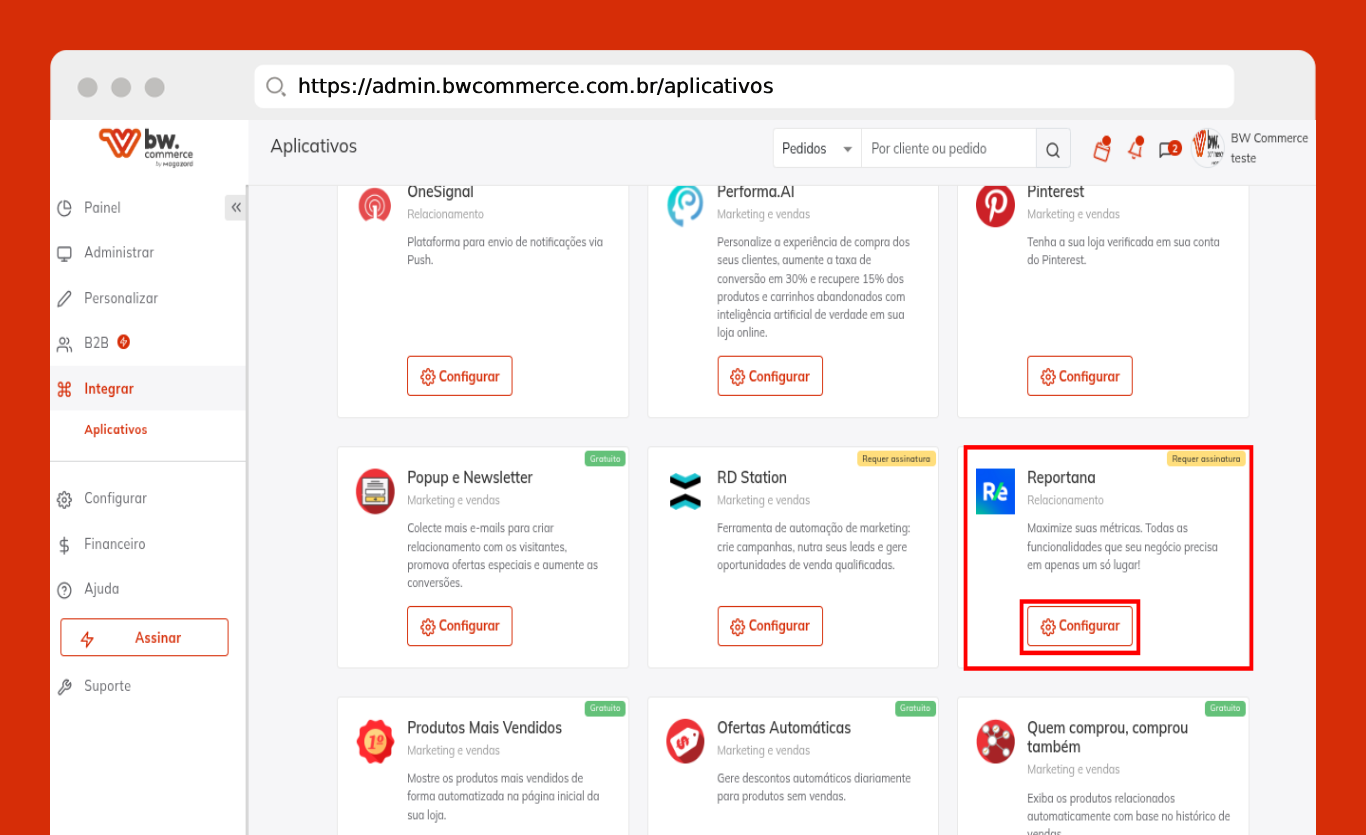Open the Pedidos search type dropdown
The width and height of the screenshot is (1366, 835).
coord(816,149)
